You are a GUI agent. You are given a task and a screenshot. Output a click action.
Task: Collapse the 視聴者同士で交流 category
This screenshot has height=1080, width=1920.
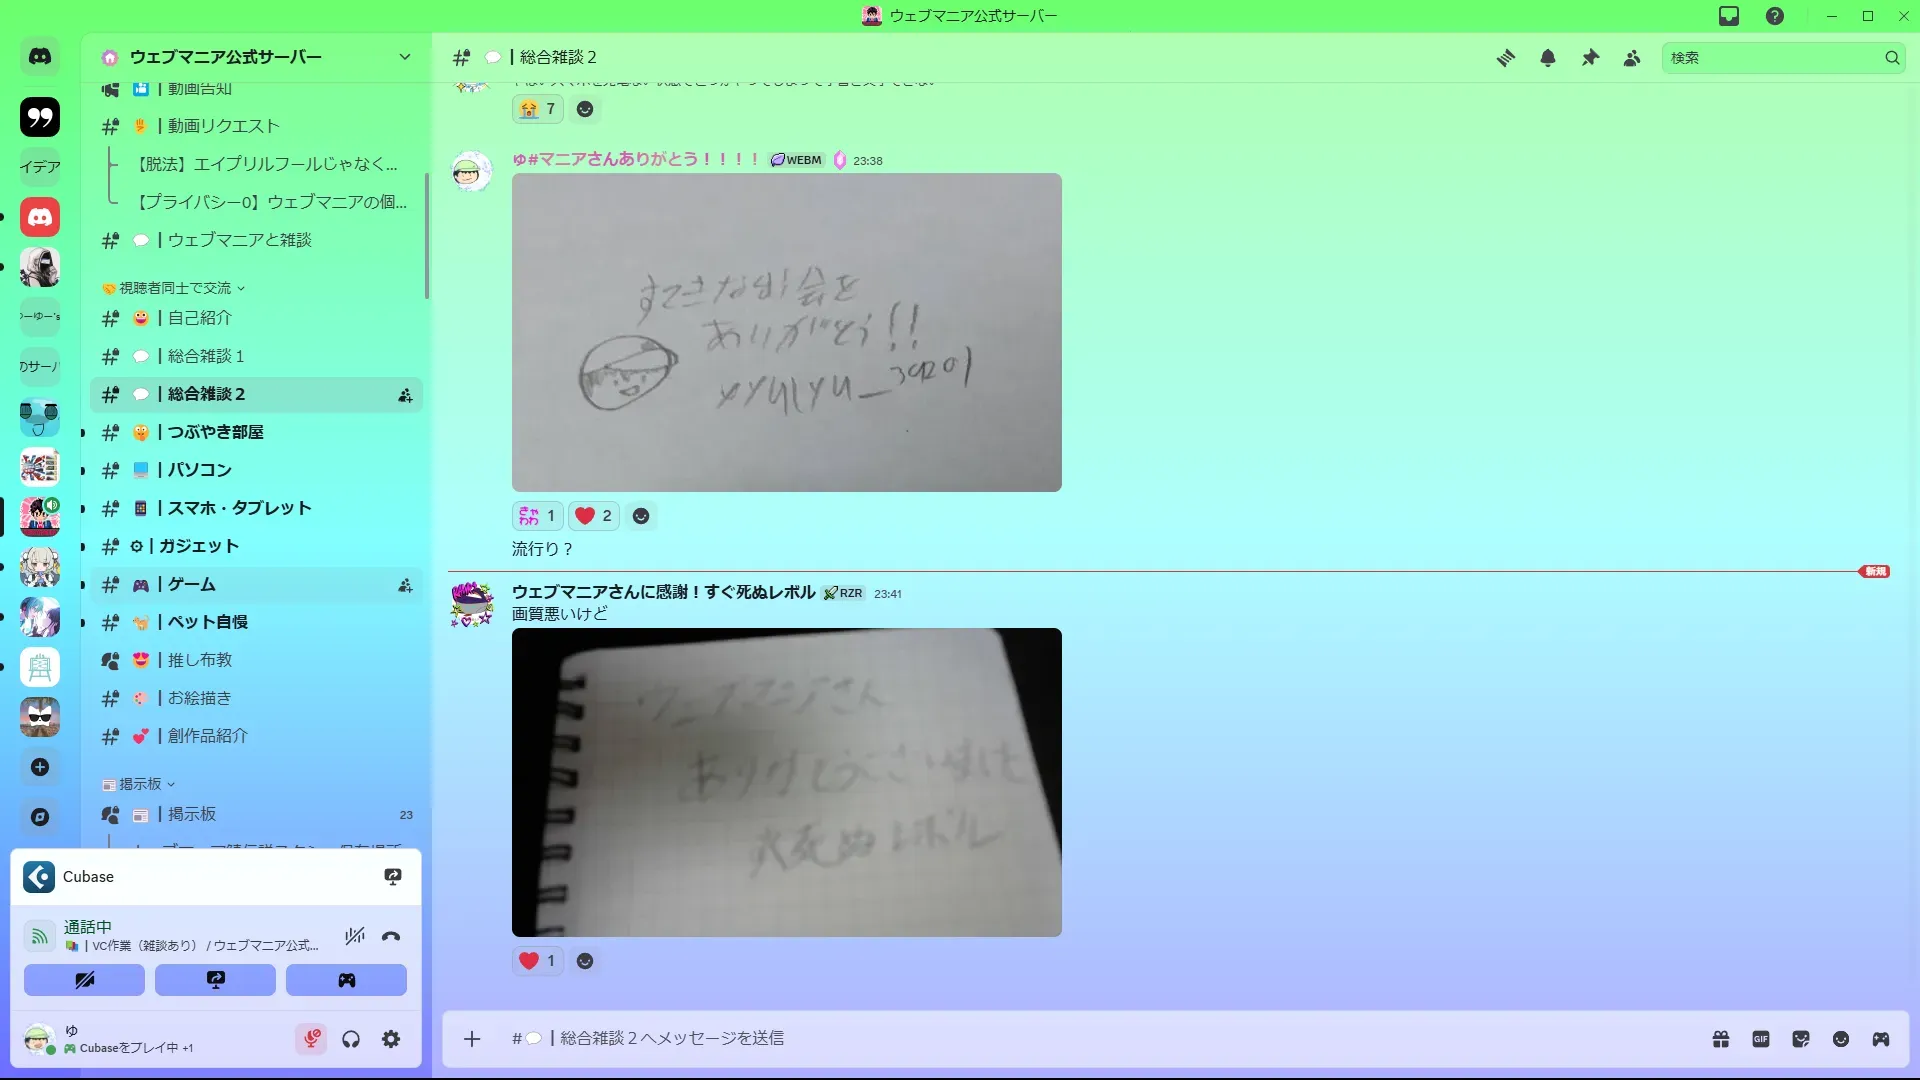[175, 288]
